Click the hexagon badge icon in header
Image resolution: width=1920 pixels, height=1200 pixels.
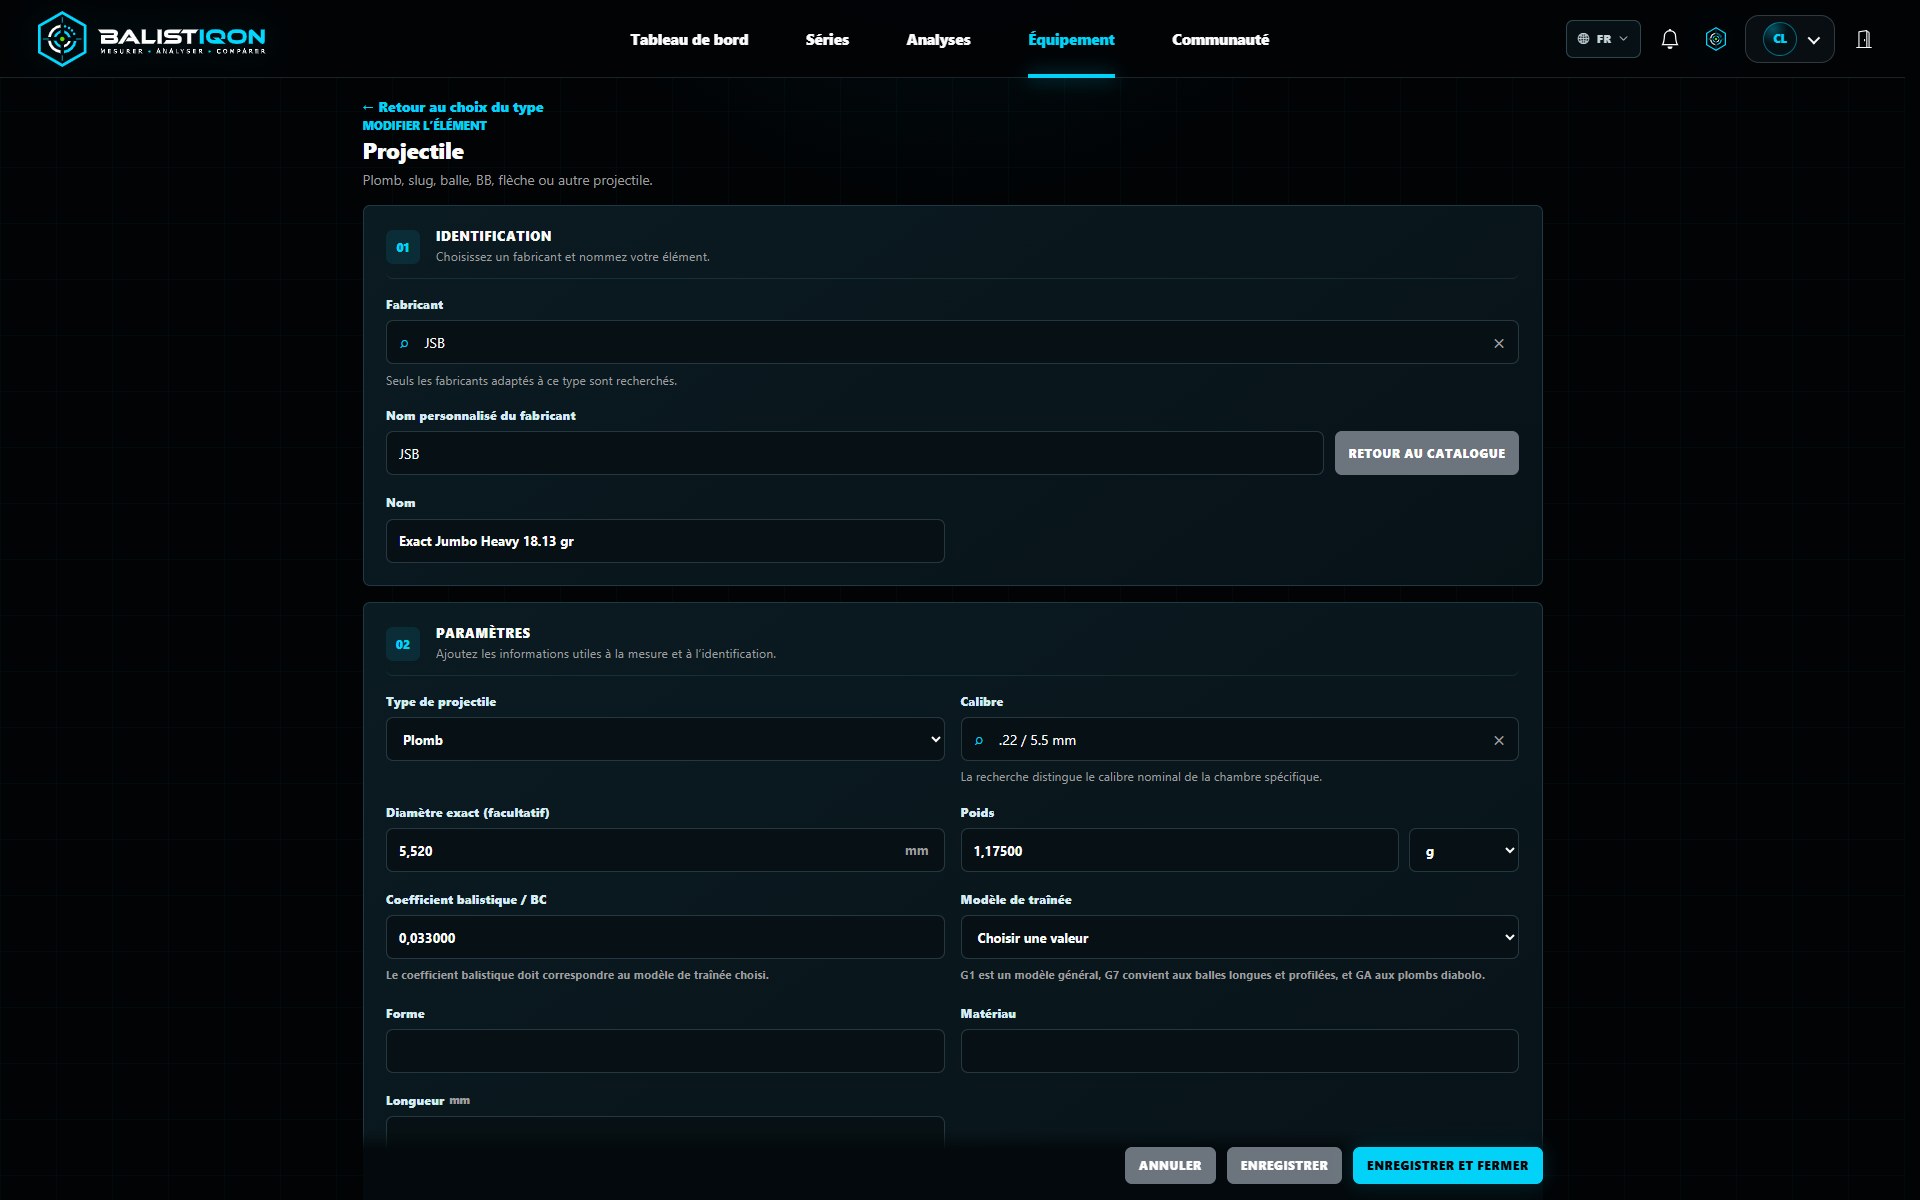[1715, 39]
